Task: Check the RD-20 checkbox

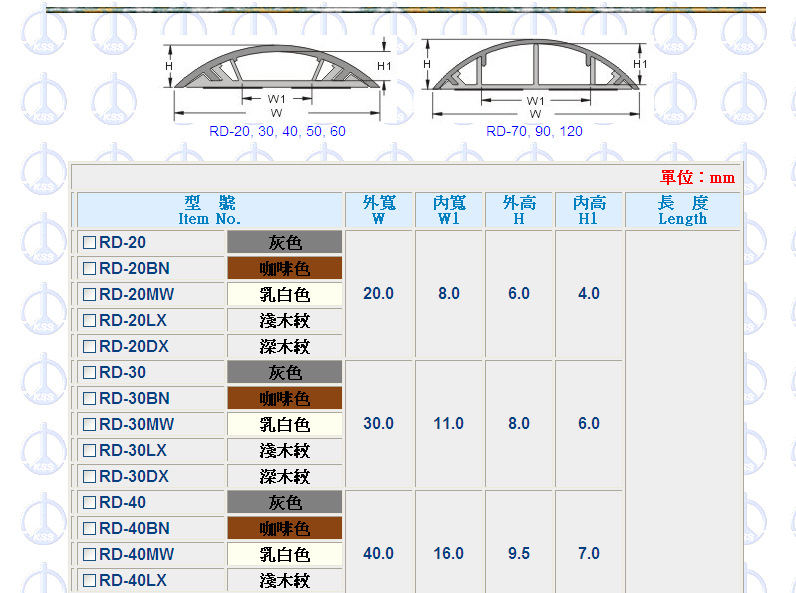Action: click(x=89, y=242)
